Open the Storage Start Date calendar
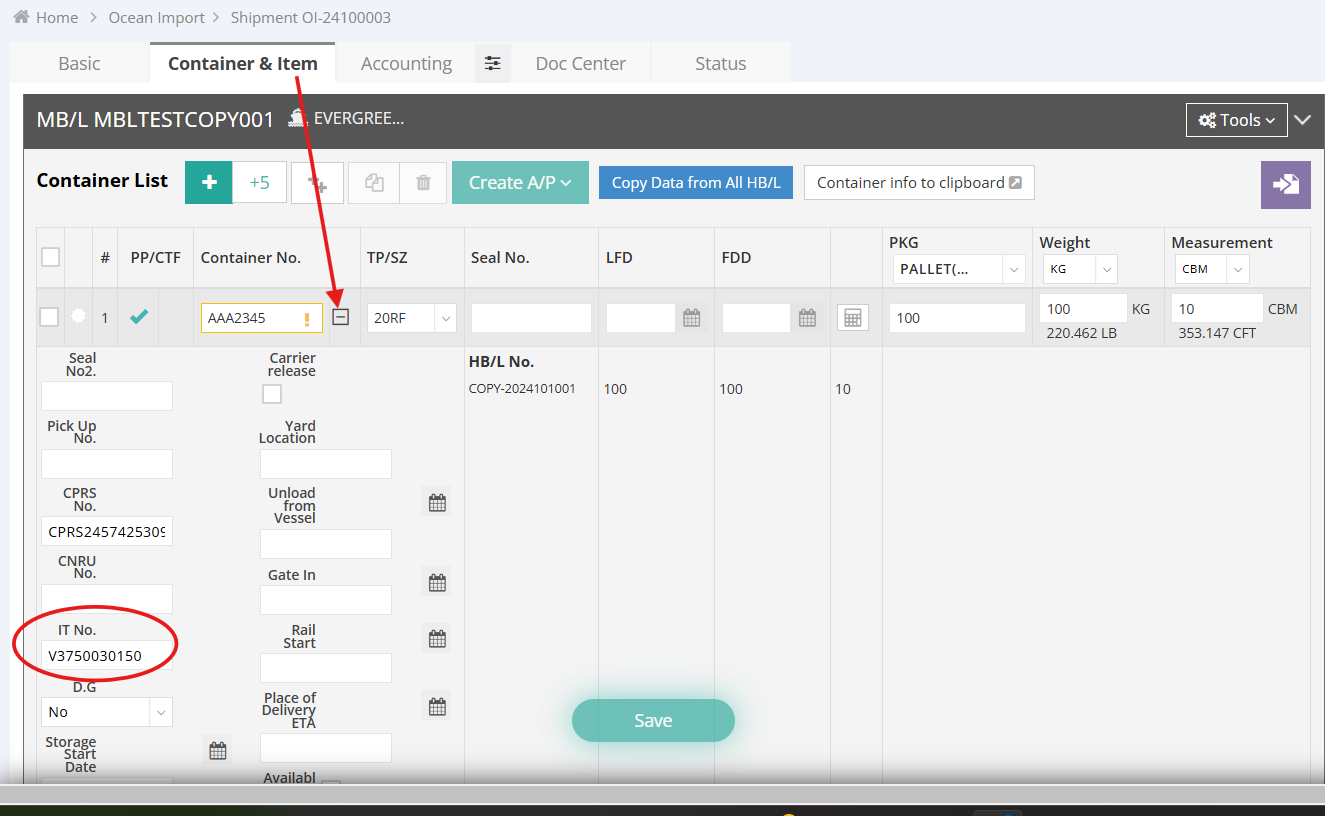Screen dimensions: 1325x816 click(217, 750)
